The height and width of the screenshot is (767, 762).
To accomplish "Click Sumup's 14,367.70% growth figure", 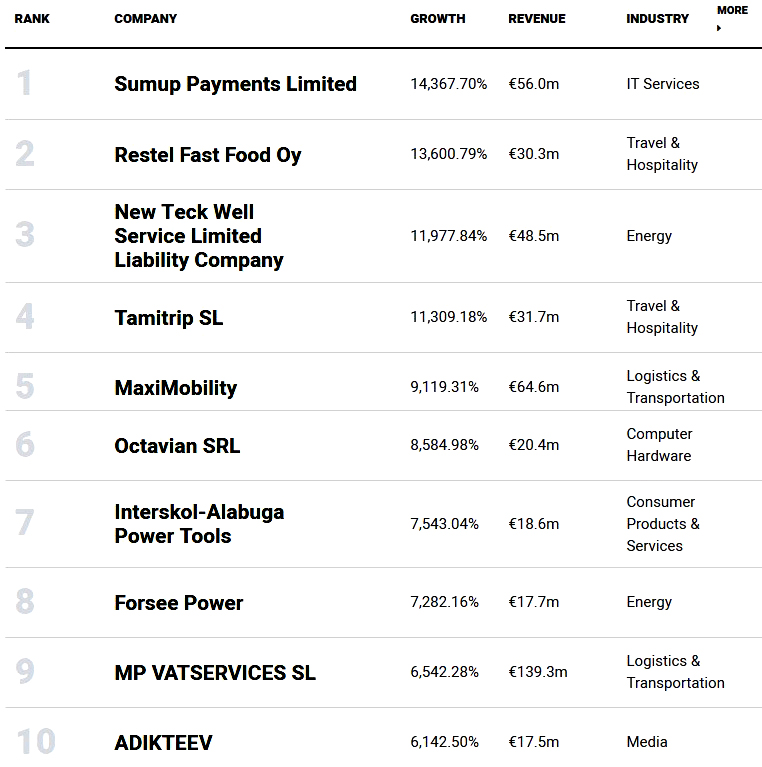I will [x=448, y=84].
